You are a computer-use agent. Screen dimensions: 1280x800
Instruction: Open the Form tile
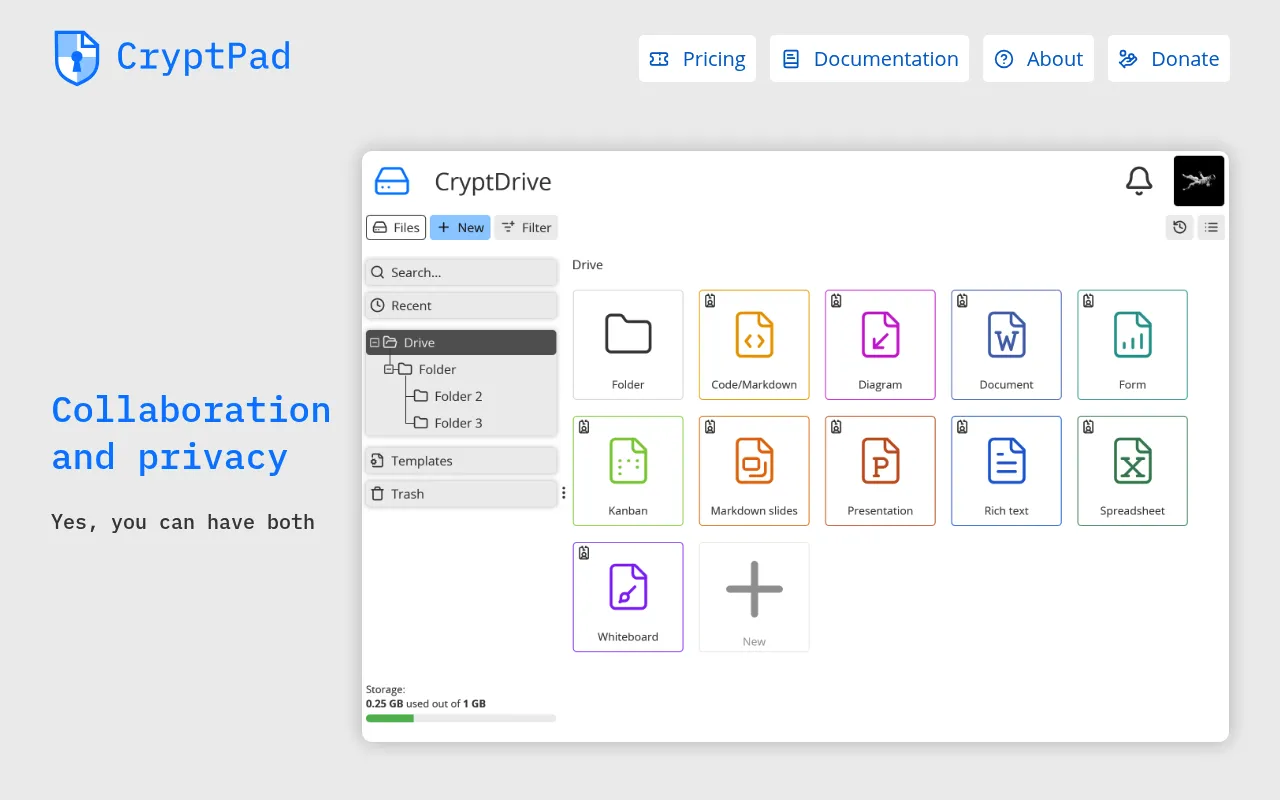(1132, 345)
